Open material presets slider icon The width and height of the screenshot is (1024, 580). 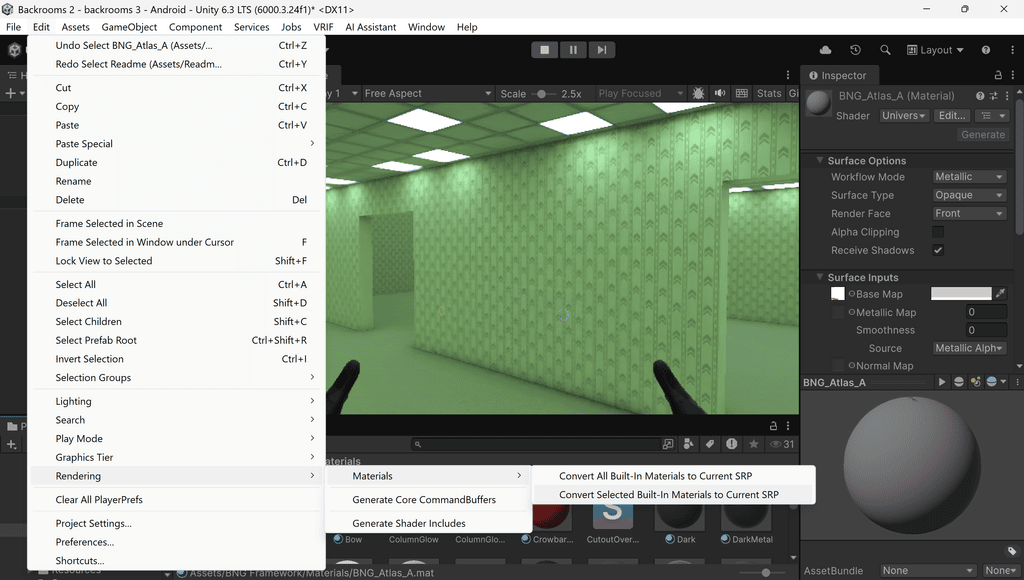point(993,96)
